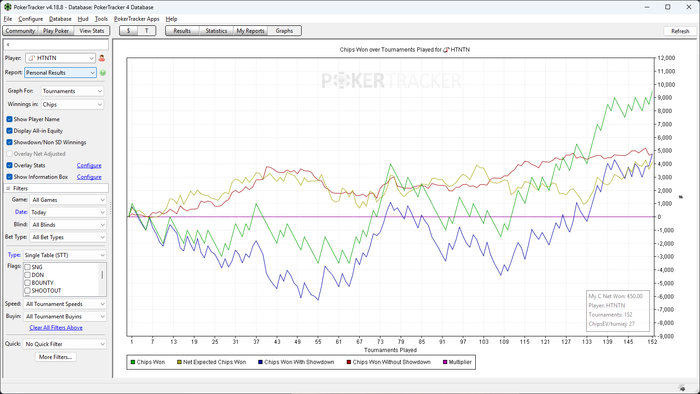
Task: Open the Hud menu
Action: 83,19
